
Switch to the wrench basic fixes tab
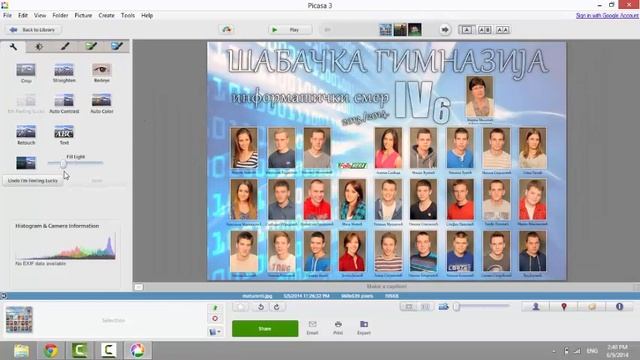pyautogui.click(x=13, y=47)
